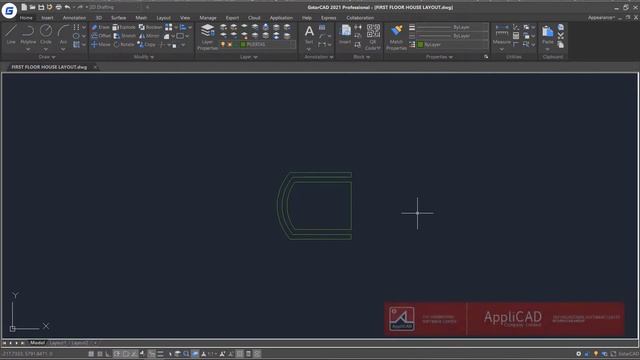Switch to the Layout1 tab
Image resolution: width=640 pixels, height=360 pixels.
point(58,343)
